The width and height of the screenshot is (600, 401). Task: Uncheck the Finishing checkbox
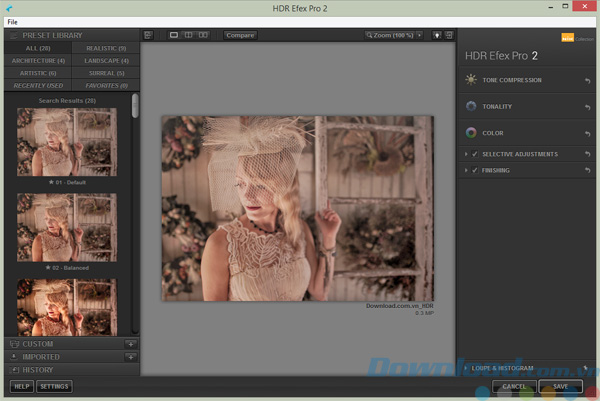[475, 171]
